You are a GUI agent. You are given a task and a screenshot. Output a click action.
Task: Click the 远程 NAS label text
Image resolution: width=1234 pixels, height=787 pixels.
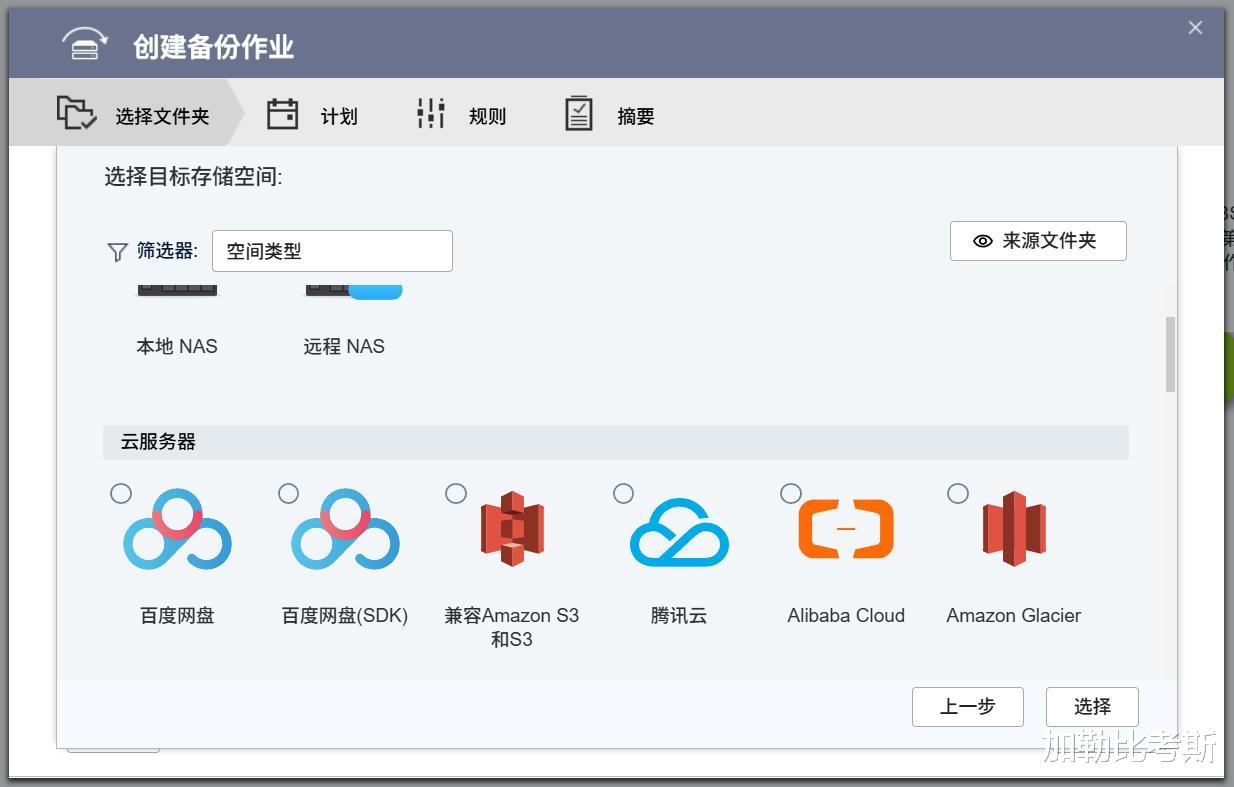click(344, 347)
